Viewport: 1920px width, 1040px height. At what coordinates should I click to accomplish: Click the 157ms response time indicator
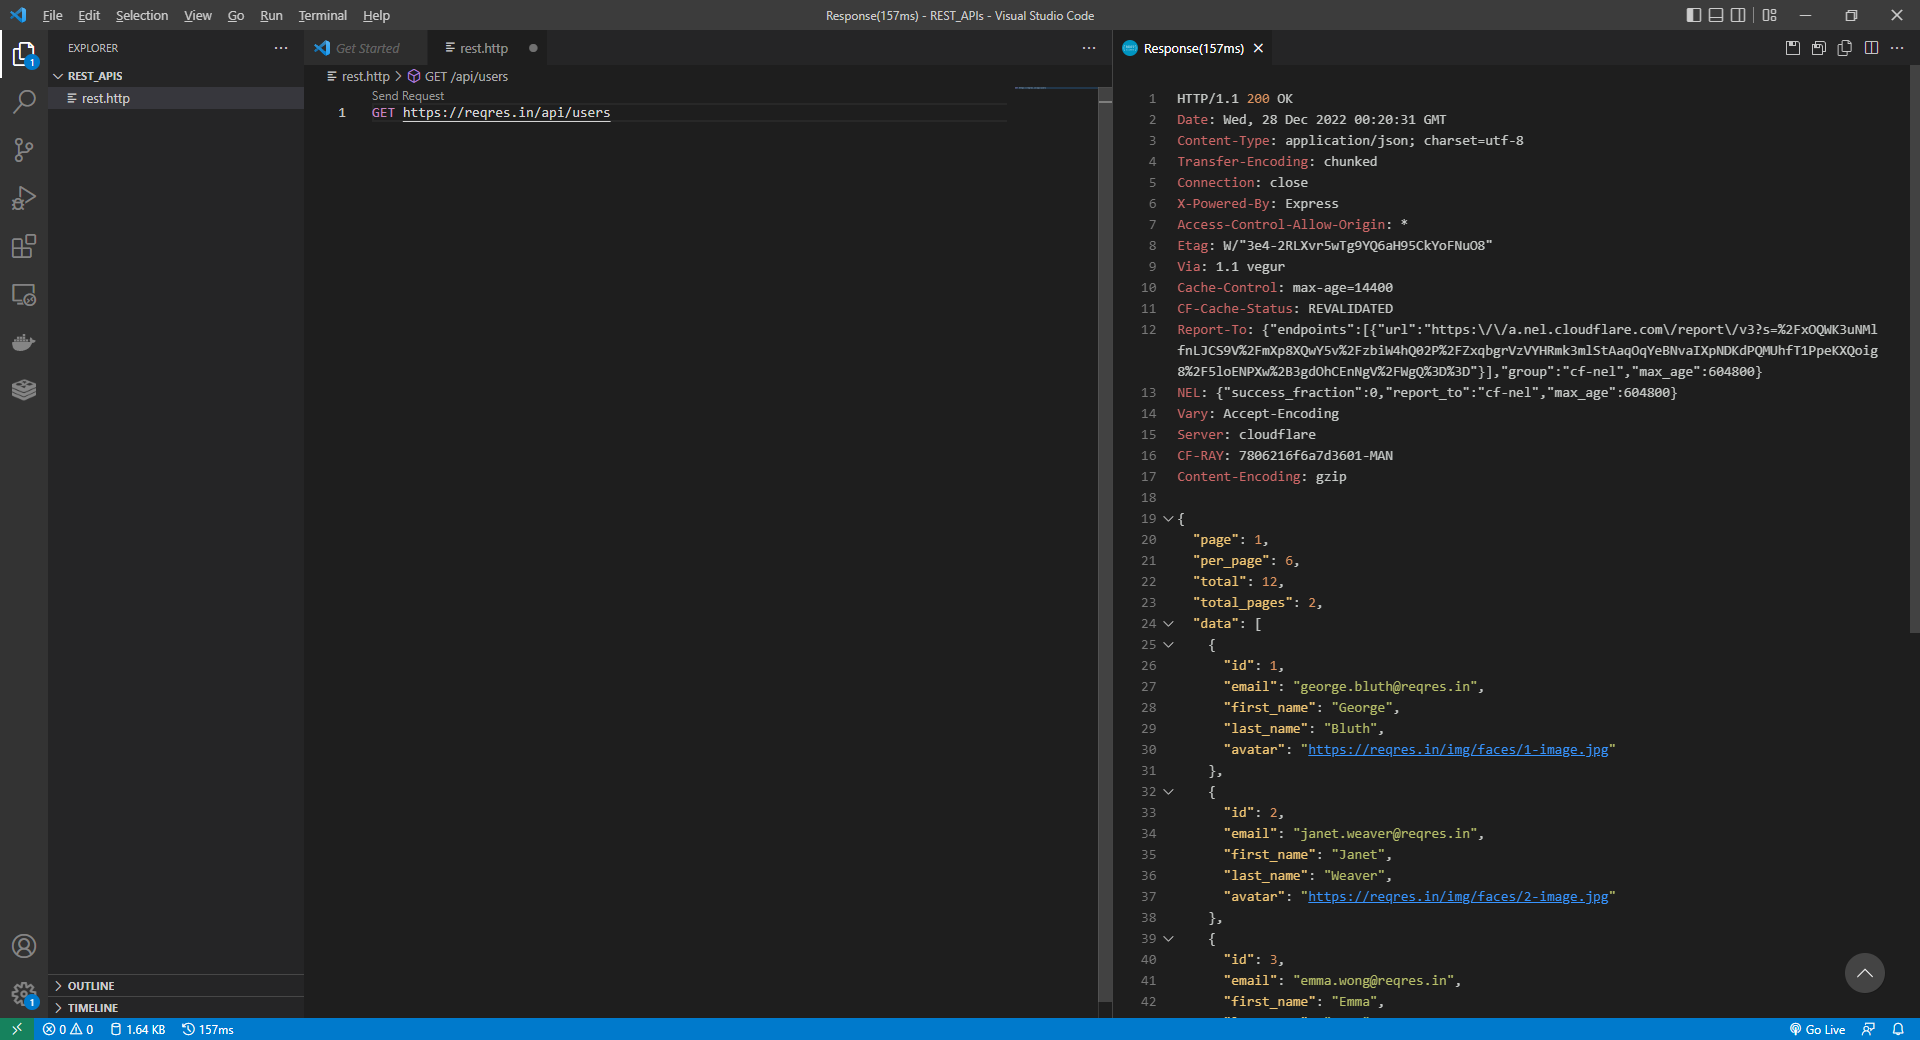[208, 1029]
